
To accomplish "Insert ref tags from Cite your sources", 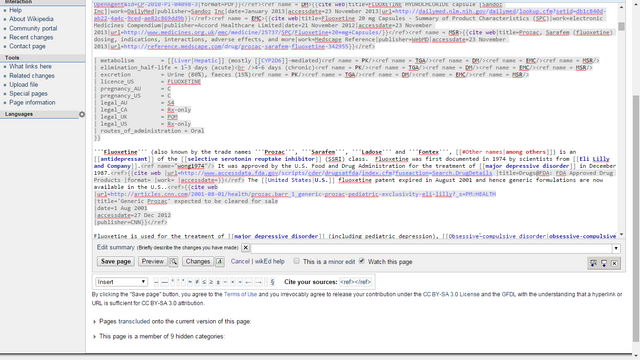I will click(x=356, y=282).
